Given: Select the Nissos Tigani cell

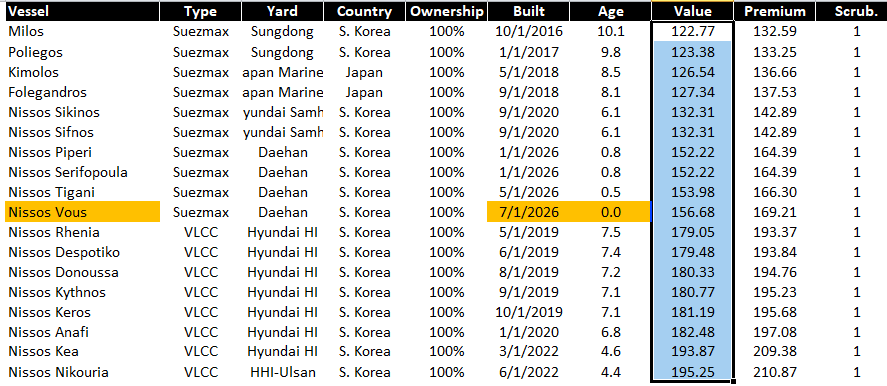Looking at the screenshot, I should pyautogui.click(x=83, y=192).
